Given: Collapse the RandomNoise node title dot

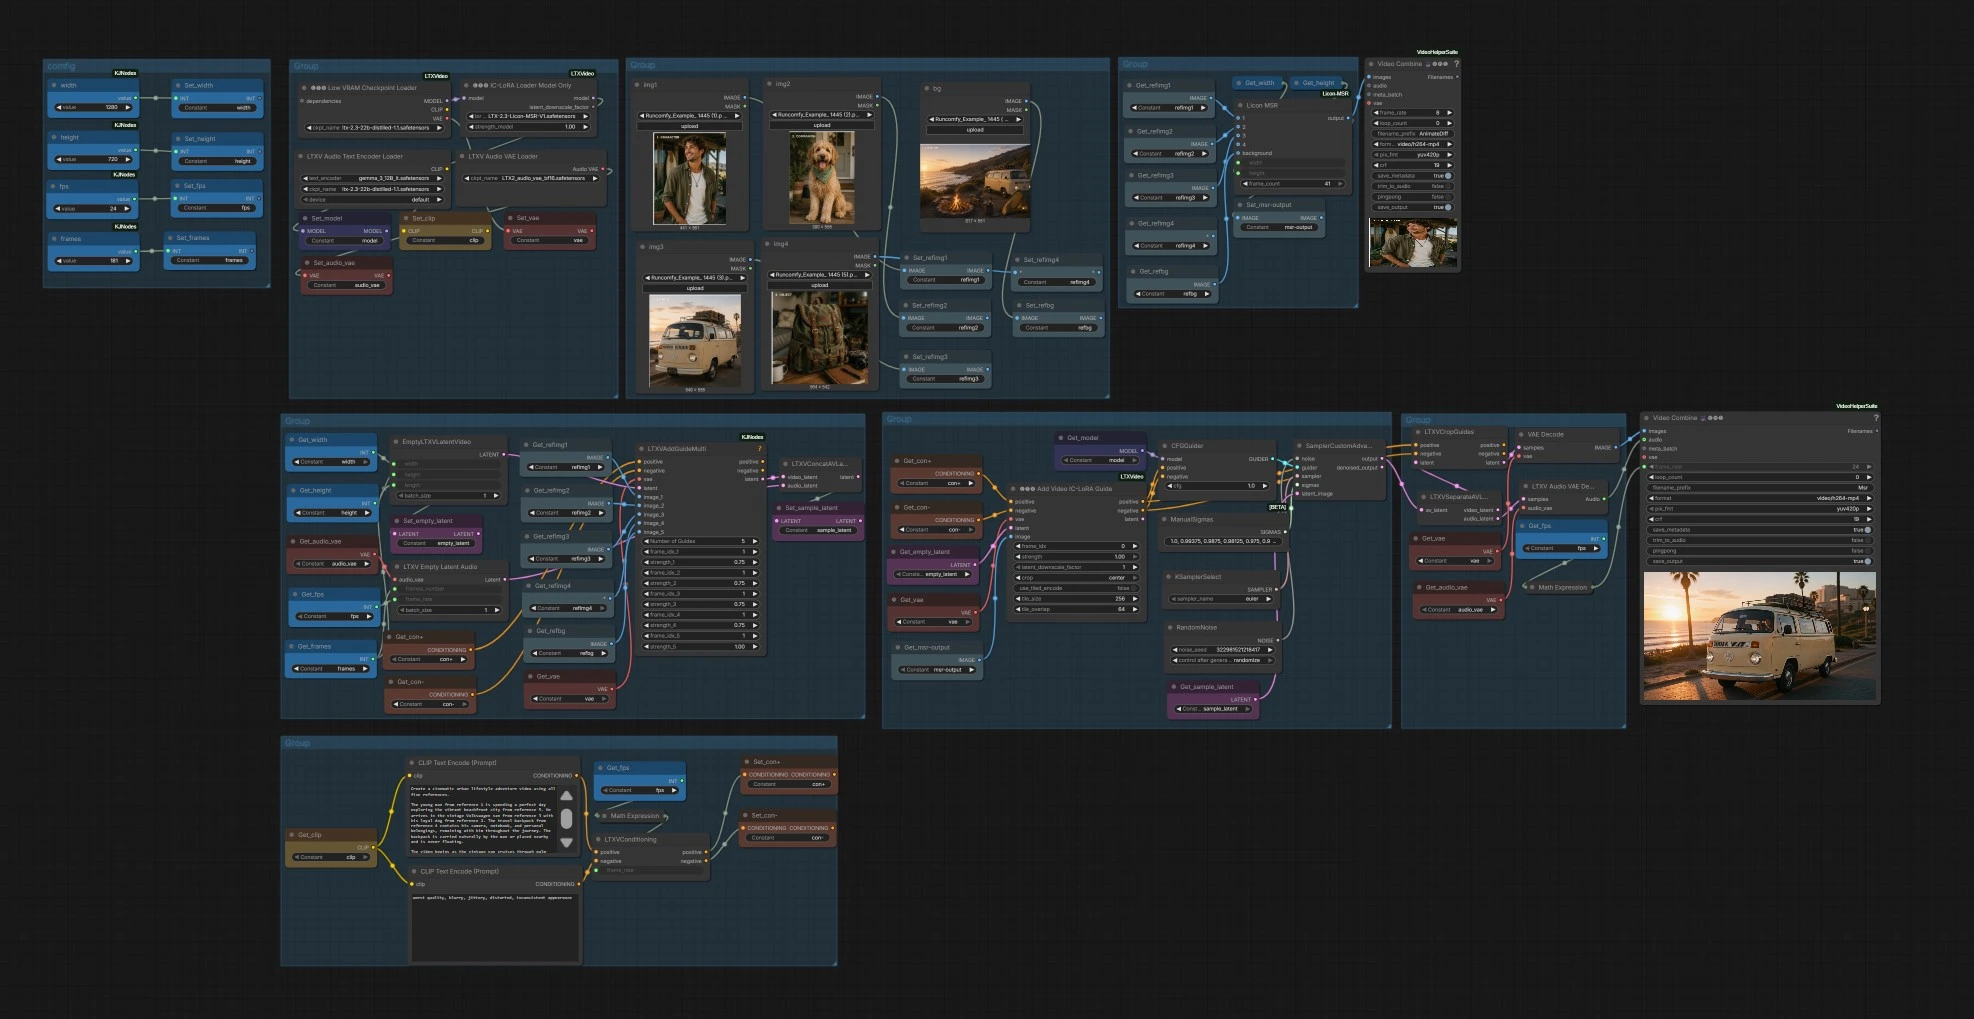Looking at the screenshot, I should click(1169, 627).
